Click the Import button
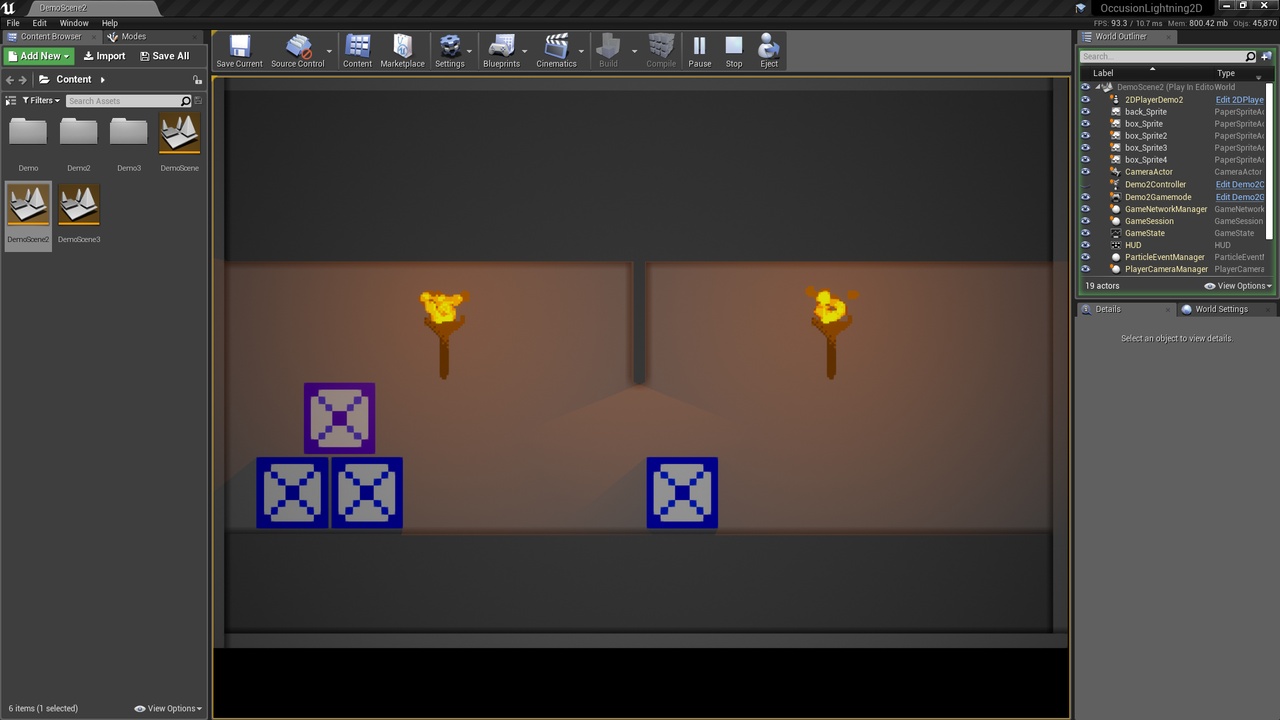1280x720 pixels. [x=104, y=56]
